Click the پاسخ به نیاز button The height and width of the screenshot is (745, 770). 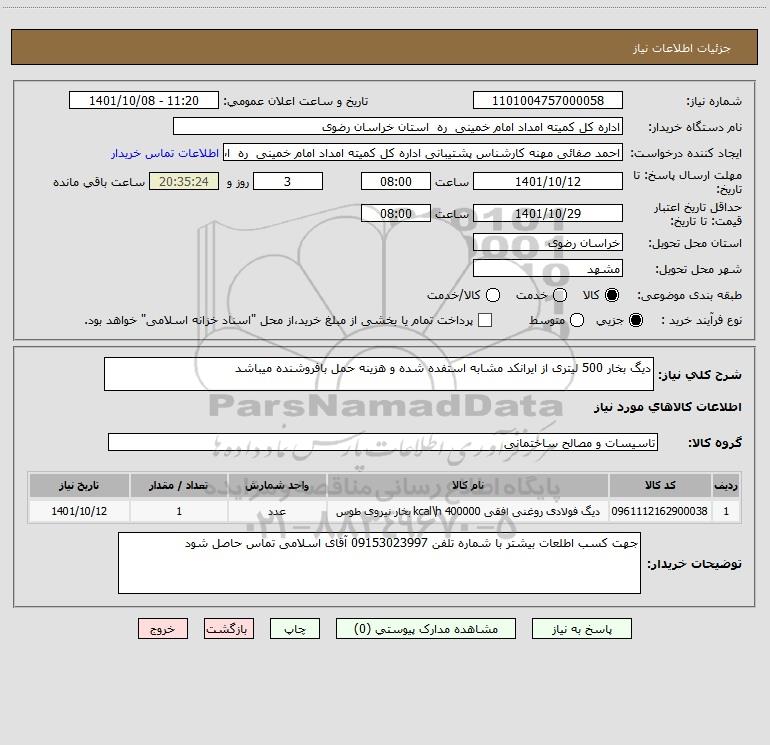point(581,629)
